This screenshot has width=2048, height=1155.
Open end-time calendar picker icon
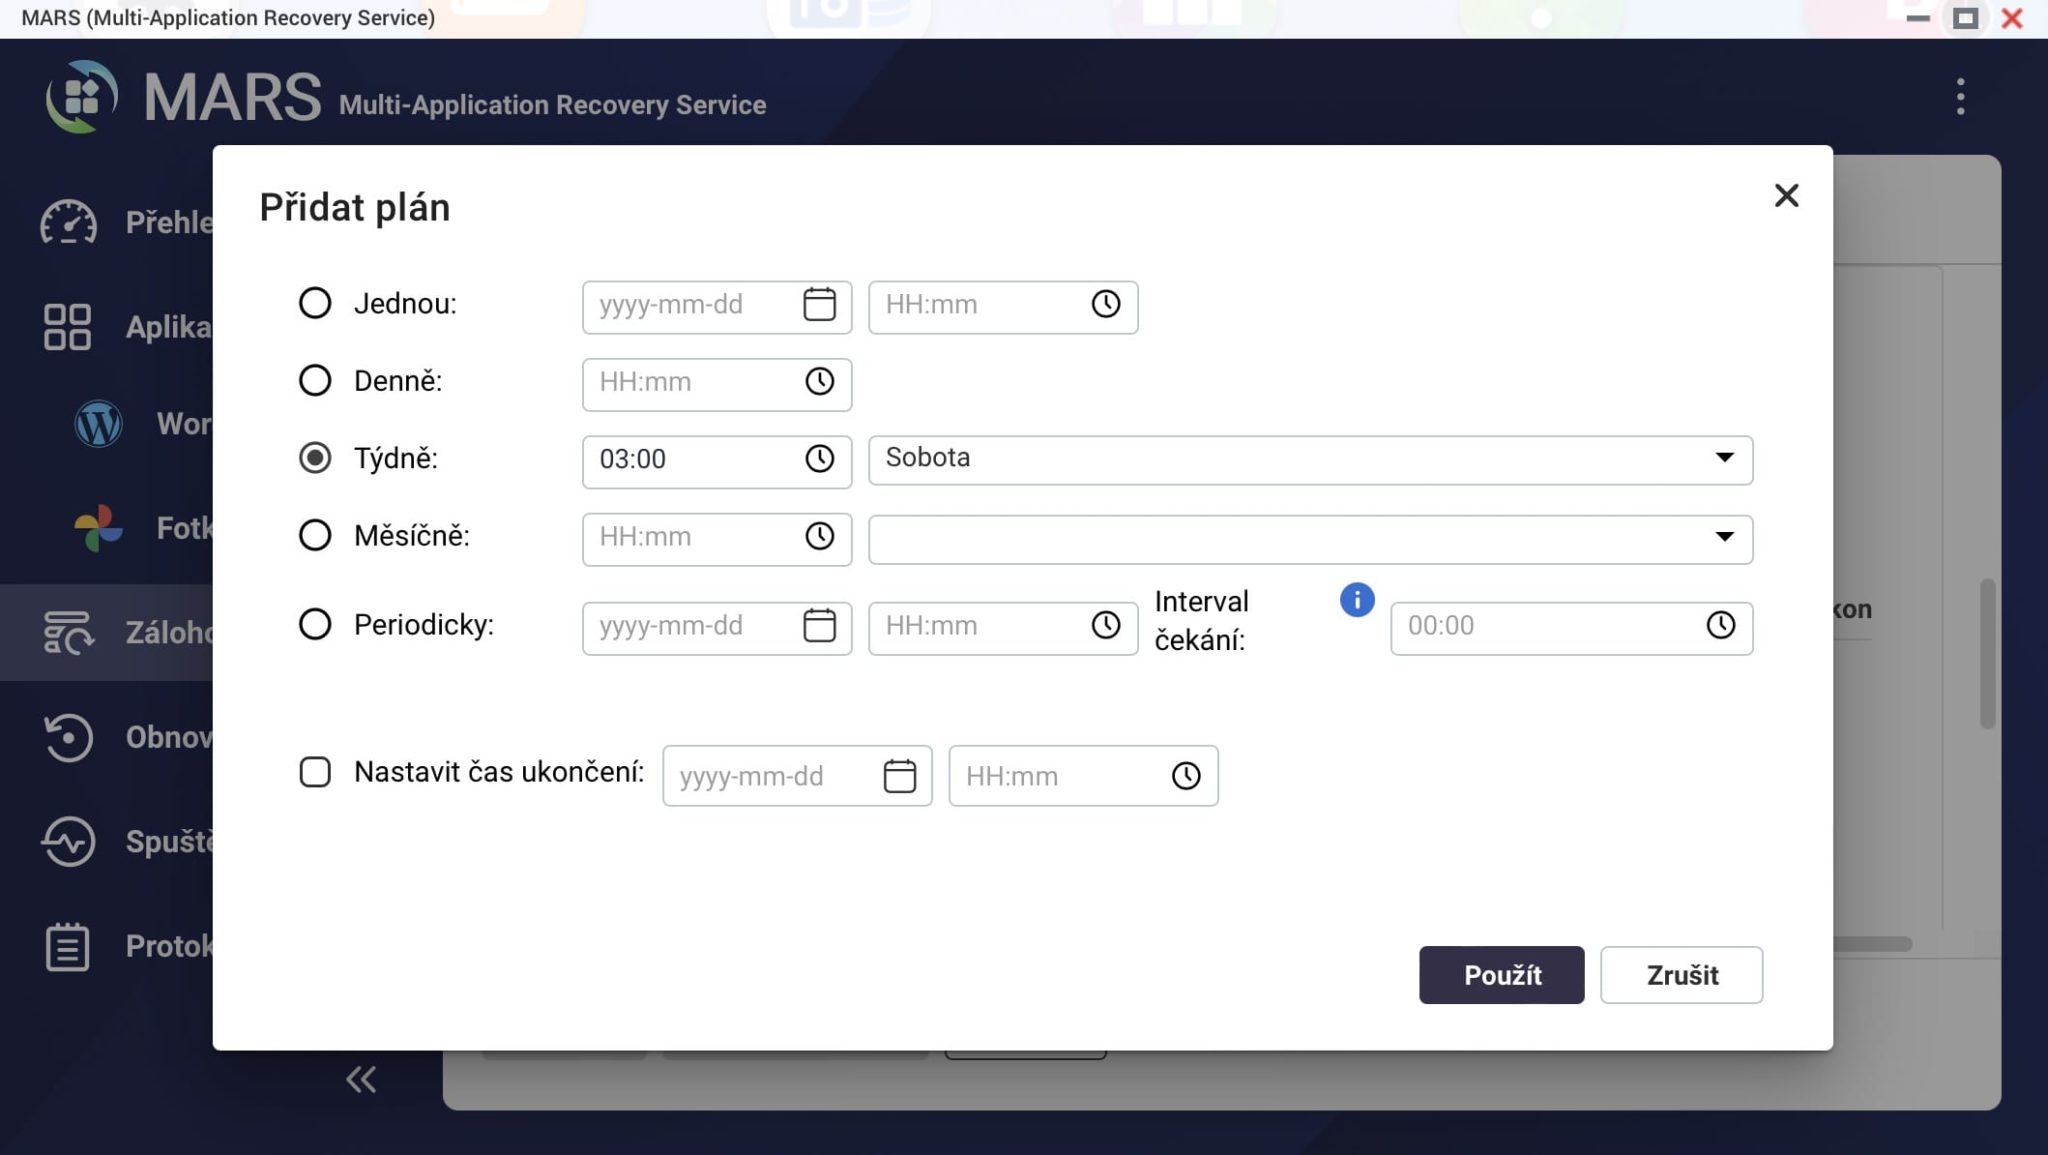pyautogui.click(x=899, y=776)
